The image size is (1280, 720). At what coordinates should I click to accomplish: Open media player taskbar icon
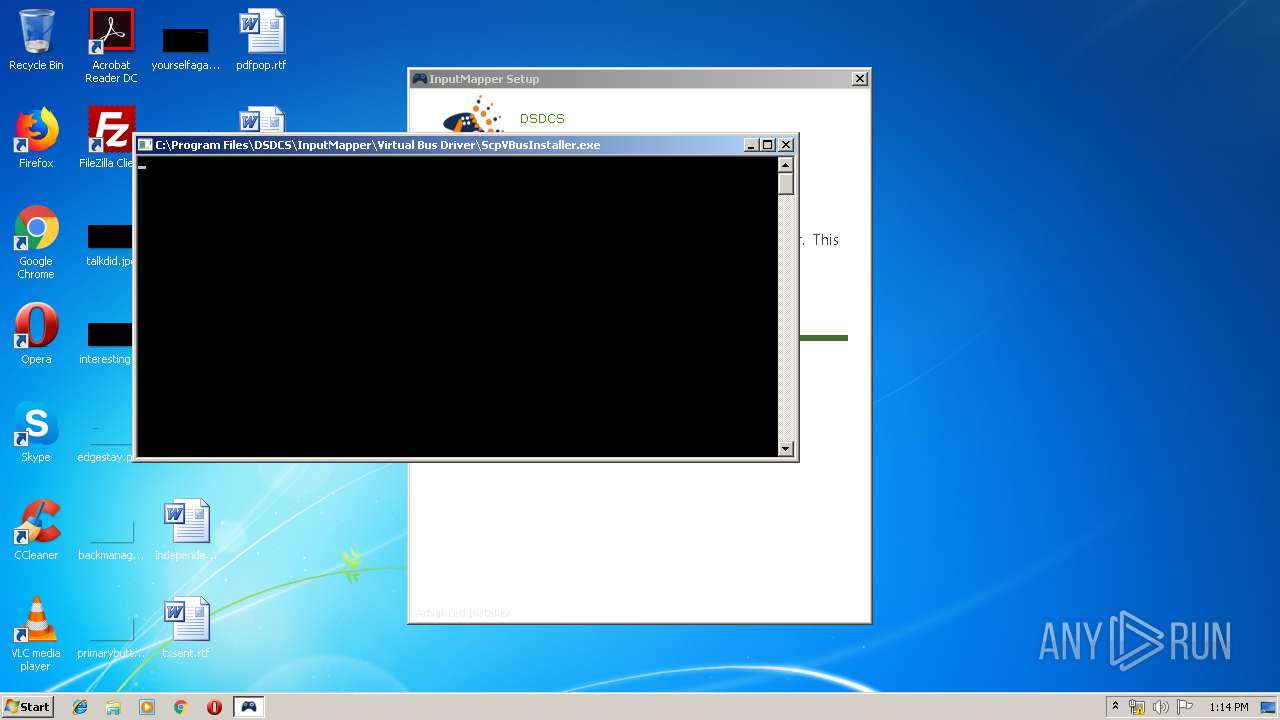coord(147,707)
